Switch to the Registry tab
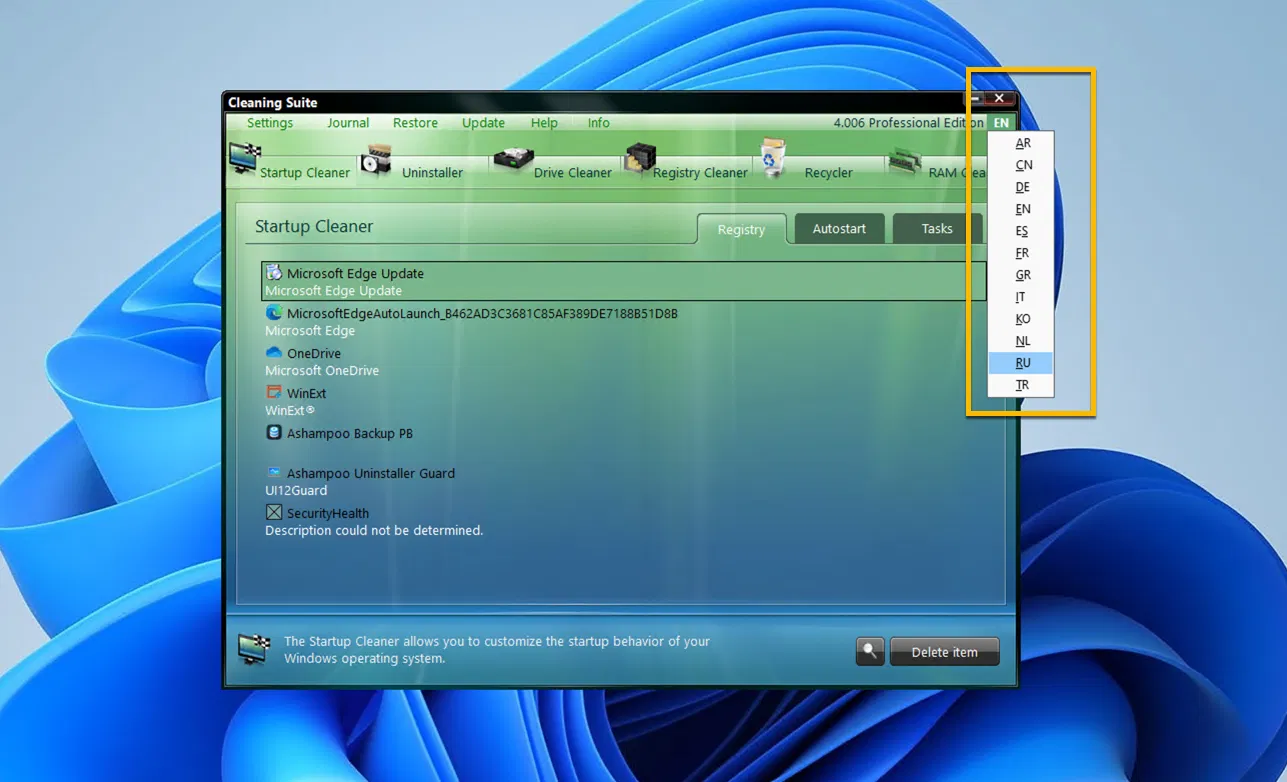Screen dimensions: 1287x782 741,229
